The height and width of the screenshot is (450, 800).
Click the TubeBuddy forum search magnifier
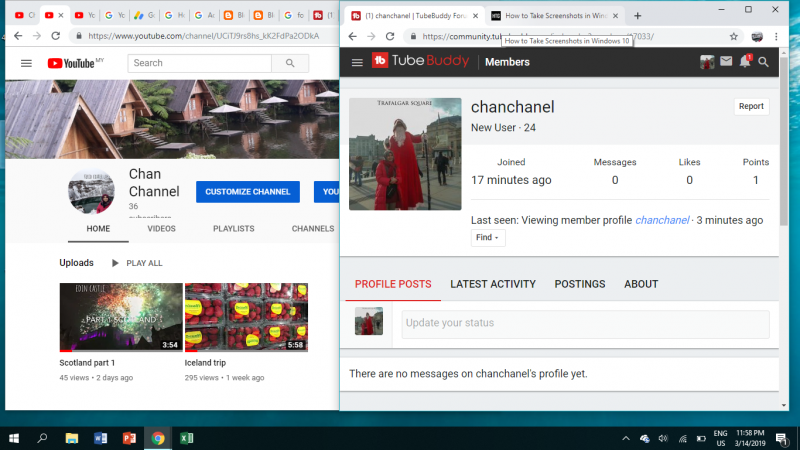(764, 62)
